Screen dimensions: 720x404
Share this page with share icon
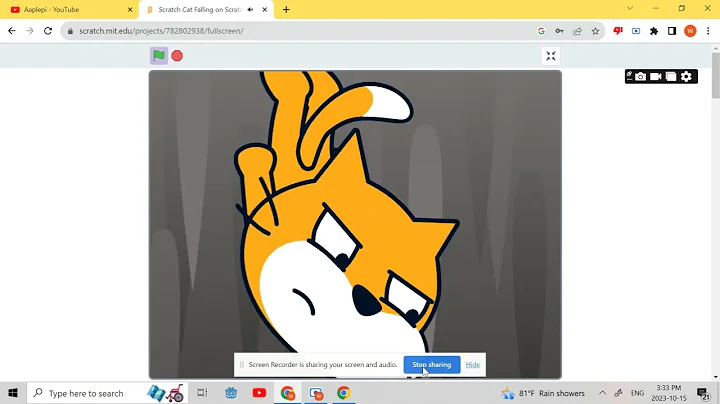pos(577,31)
